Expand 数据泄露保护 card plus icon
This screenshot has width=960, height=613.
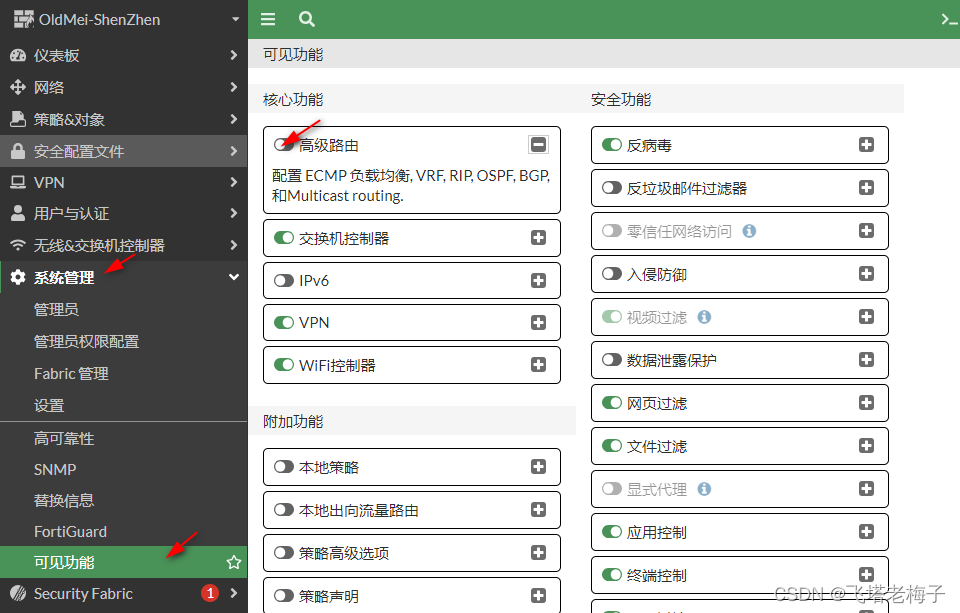point(866,359)
